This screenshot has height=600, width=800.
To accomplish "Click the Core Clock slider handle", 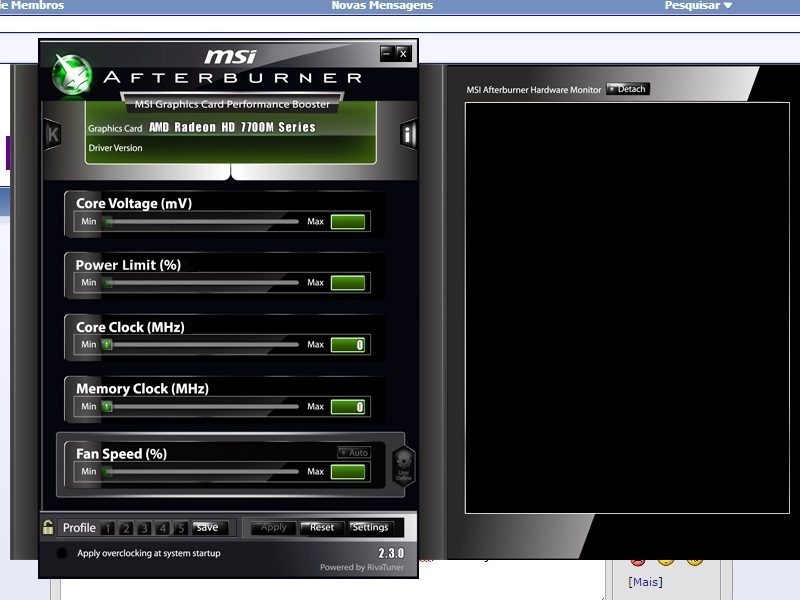I will pyautogui.click(x=107, y=344).
